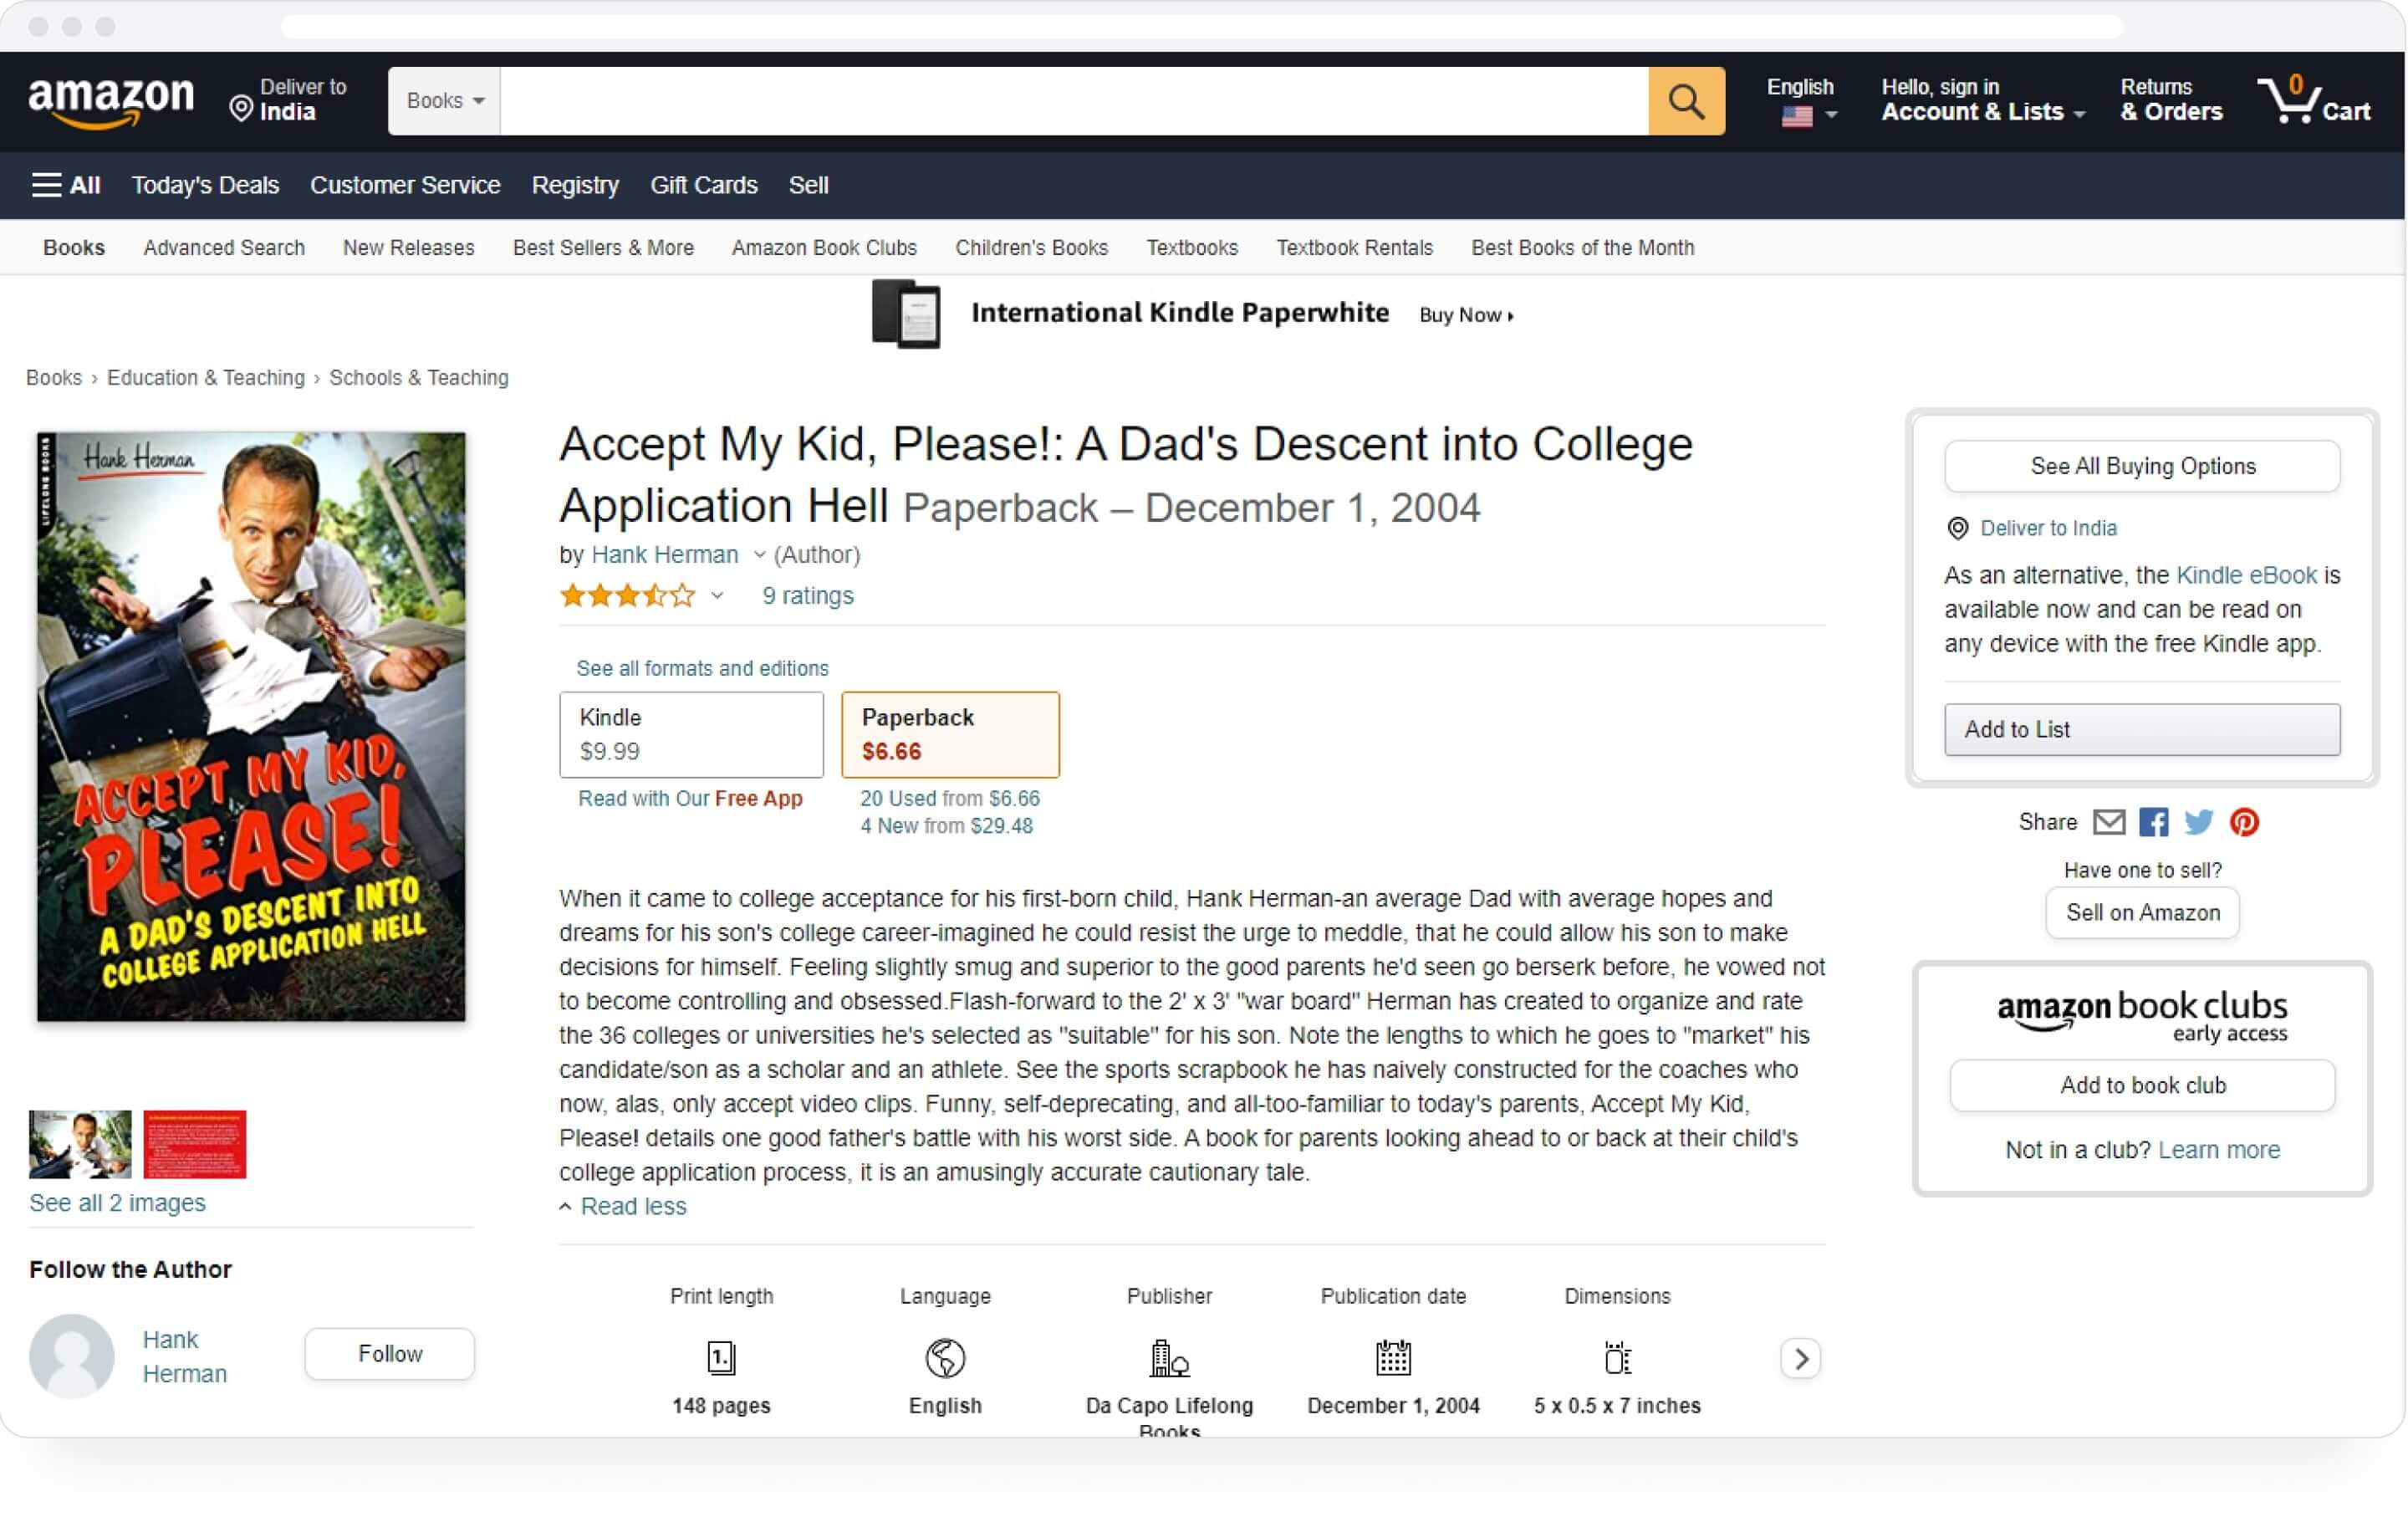Click Read with Our Free App link
Image resolution: width=2408 pixels, height=1522 pixels.
tap(690, 798)
